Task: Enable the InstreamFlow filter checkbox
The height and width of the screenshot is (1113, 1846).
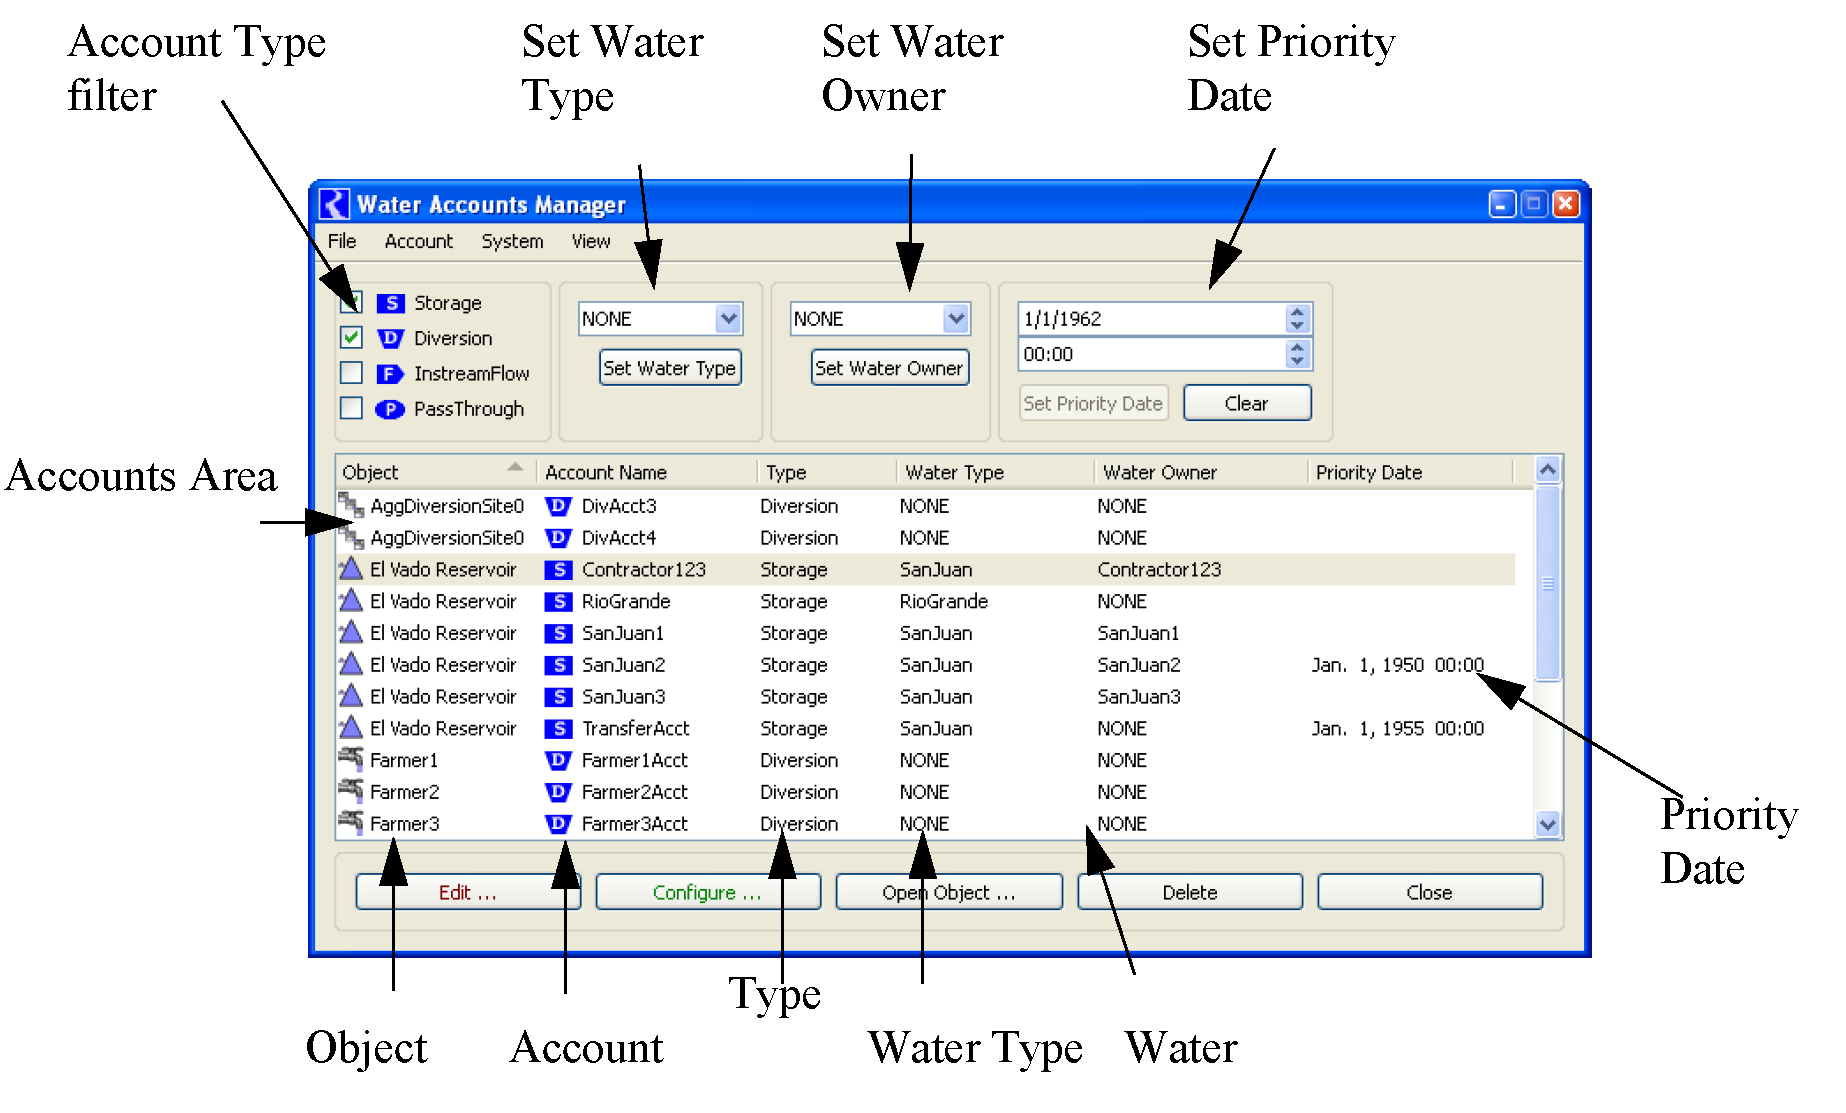Action: click(351, 373)
